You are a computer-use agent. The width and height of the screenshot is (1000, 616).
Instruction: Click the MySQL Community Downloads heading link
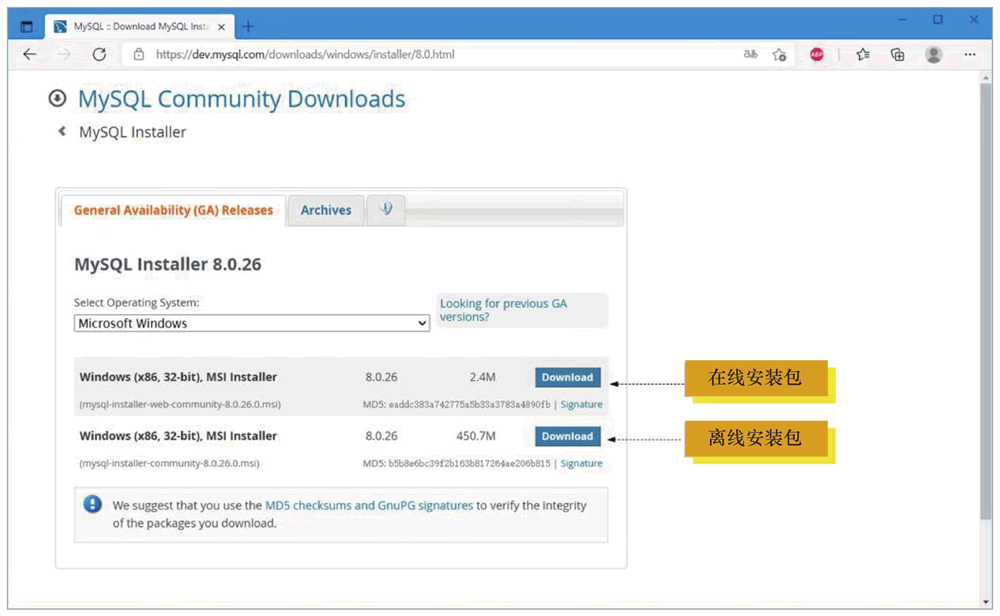click(242, 99)
